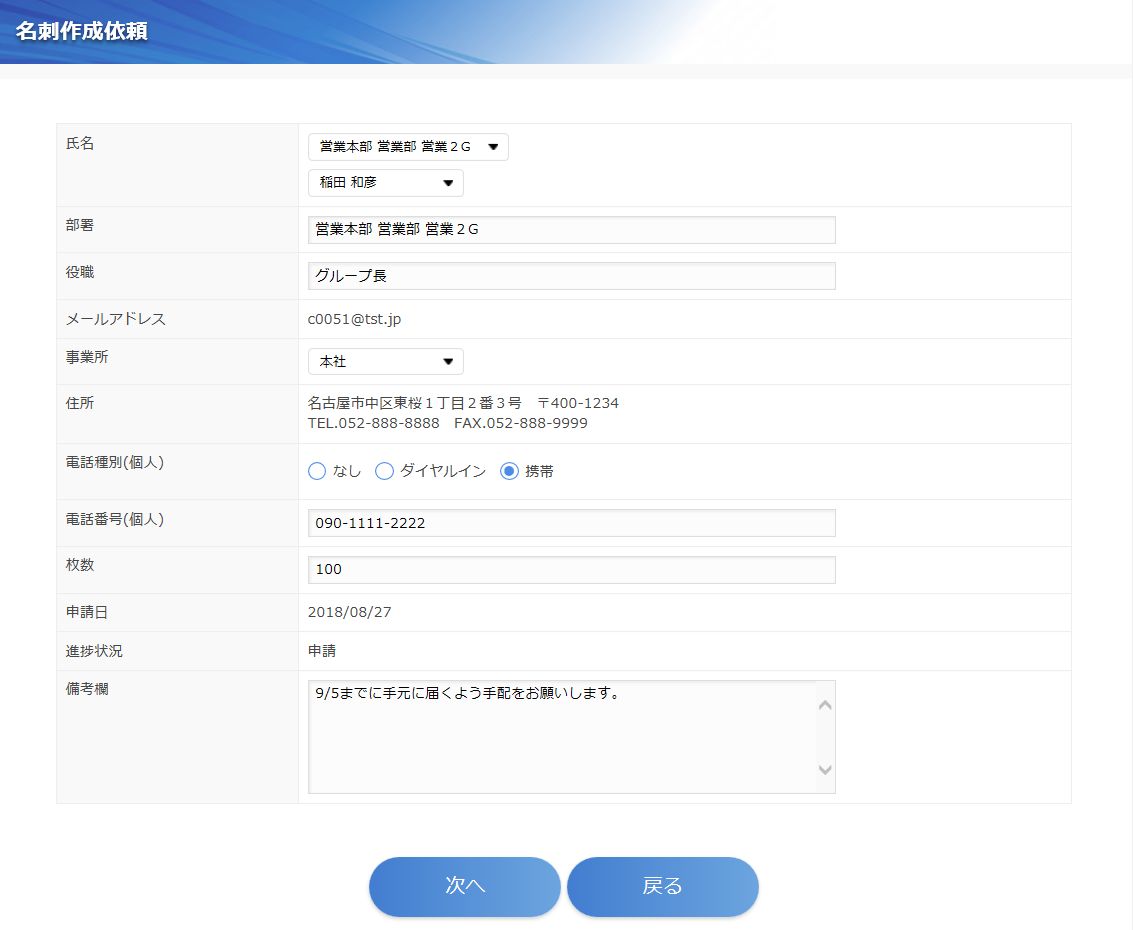Choose the ダイヤルイン phone type option
Viewport: 1133px width, 930px height.
pyautogui.click(x=385, y=471)
